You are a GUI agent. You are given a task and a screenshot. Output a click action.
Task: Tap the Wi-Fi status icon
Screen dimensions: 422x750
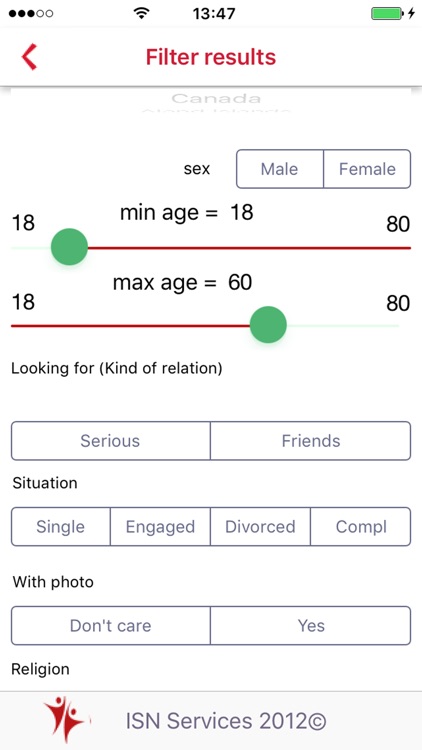(x=141, y=13)
